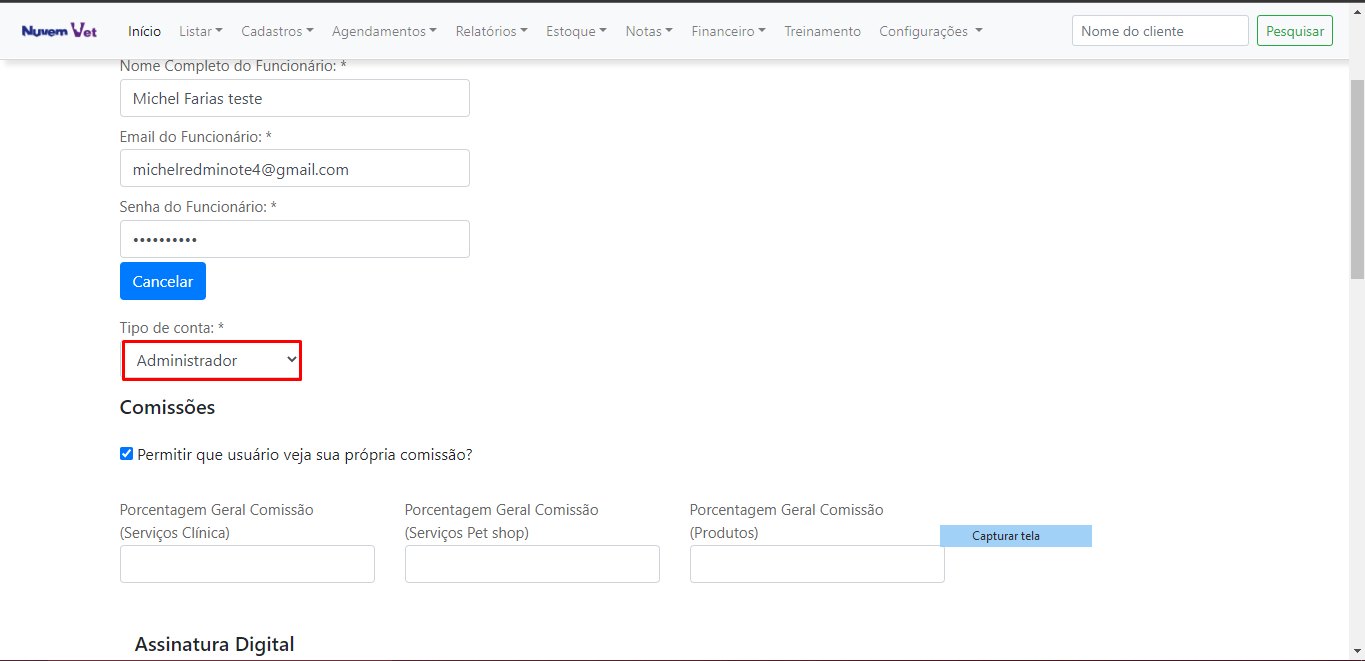
Task: Expand the Financeiro menu
Action: coord(728,31)
